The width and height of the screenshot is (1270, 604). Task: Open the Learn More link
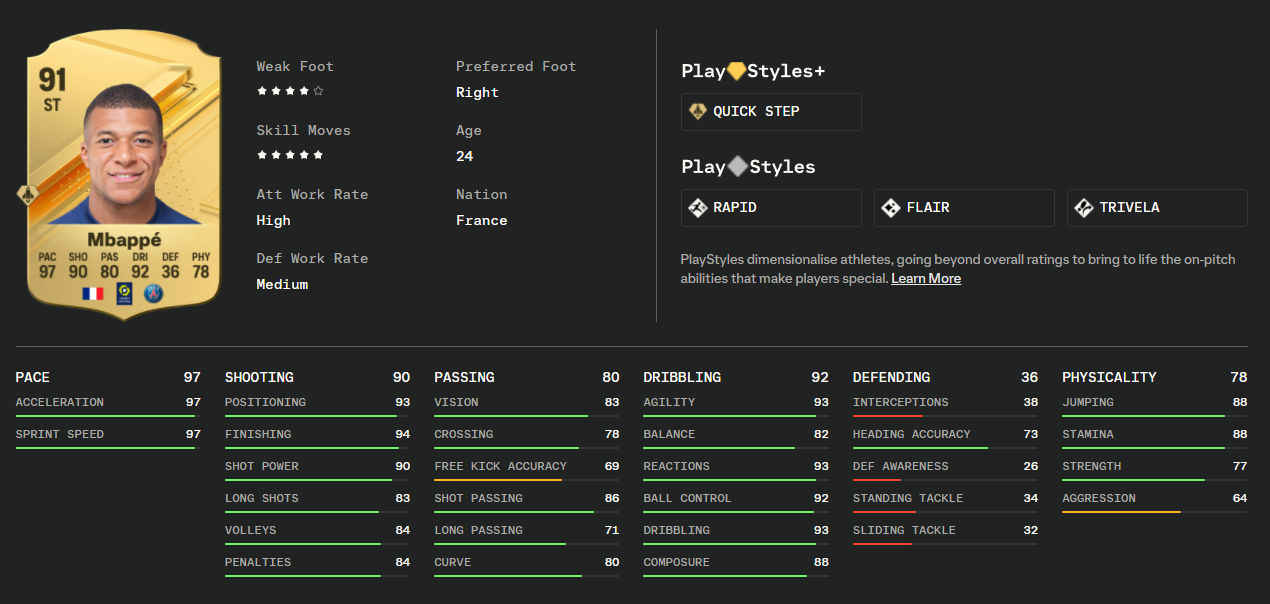click(926, 279)
